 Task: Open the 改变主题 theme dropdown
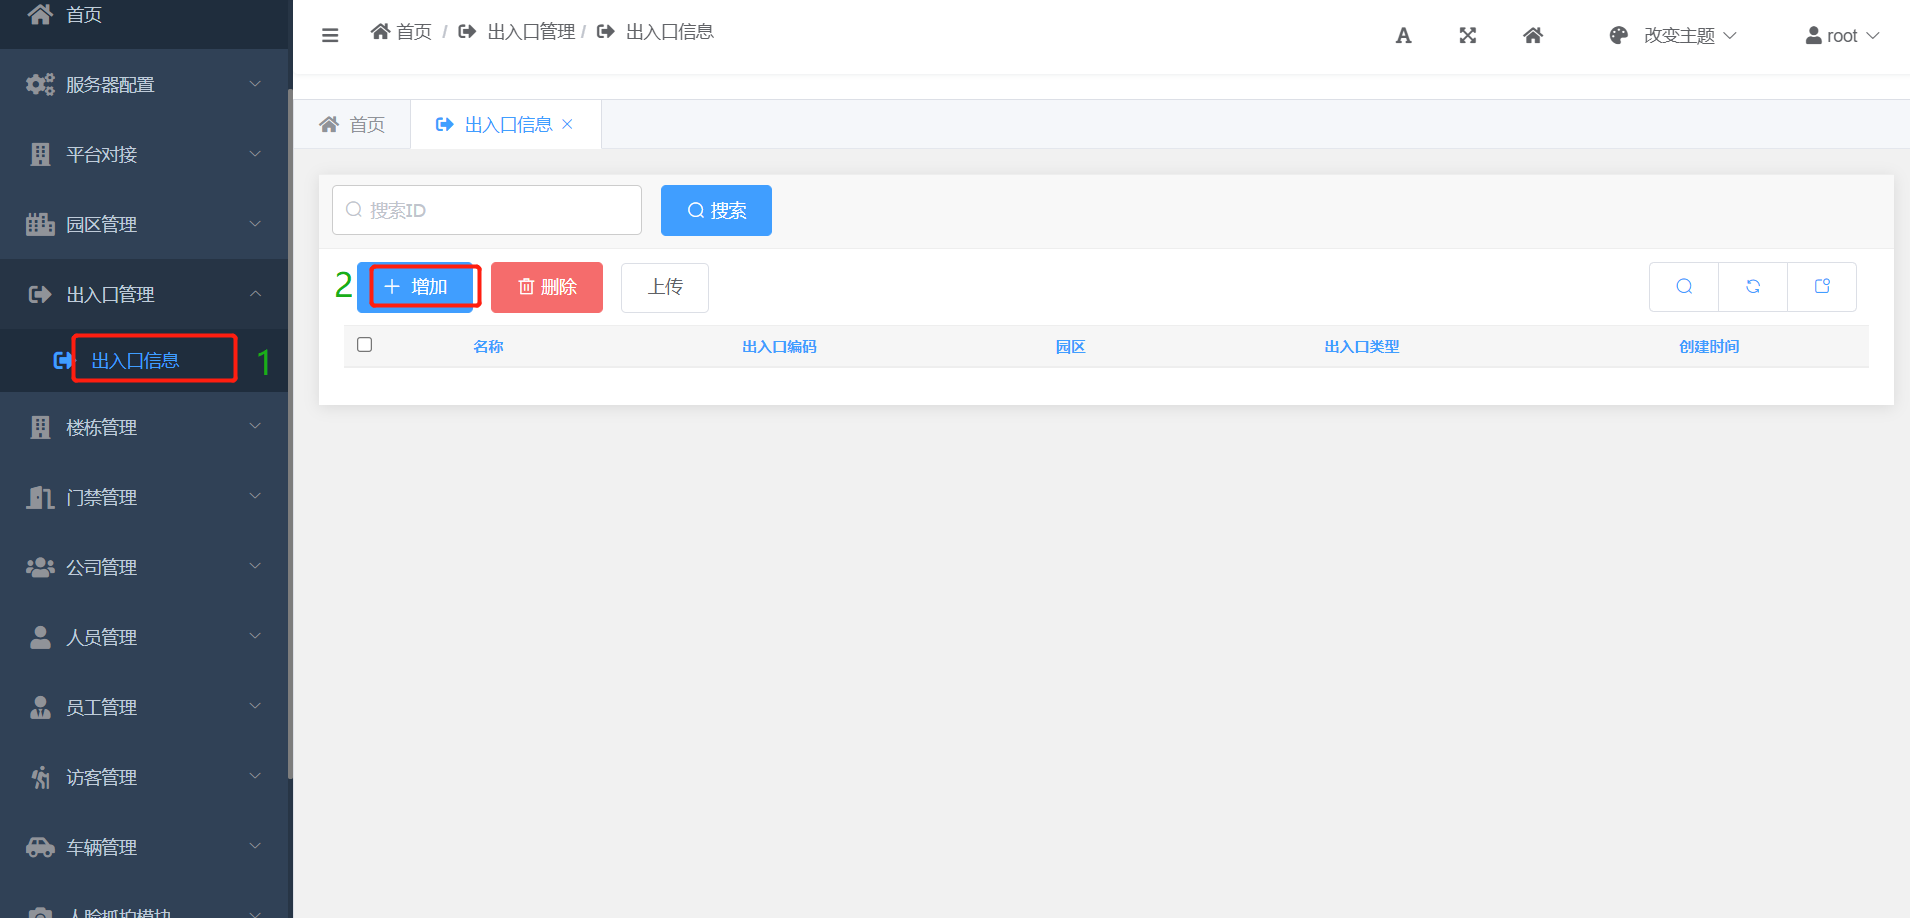pos(1673,36)
